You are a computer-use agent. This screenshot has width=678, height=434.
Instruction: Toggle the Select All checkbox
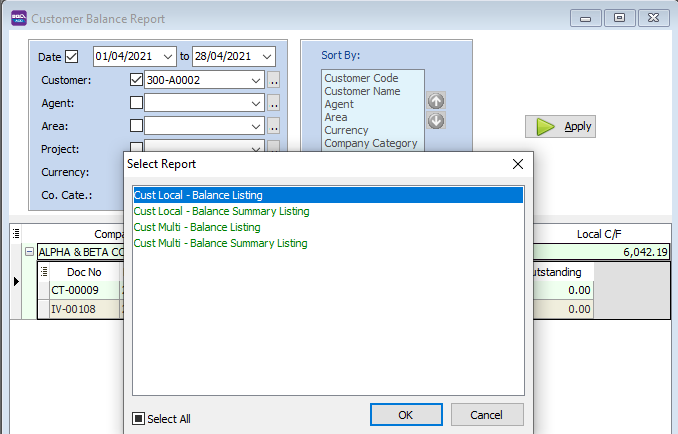(138, 418)
